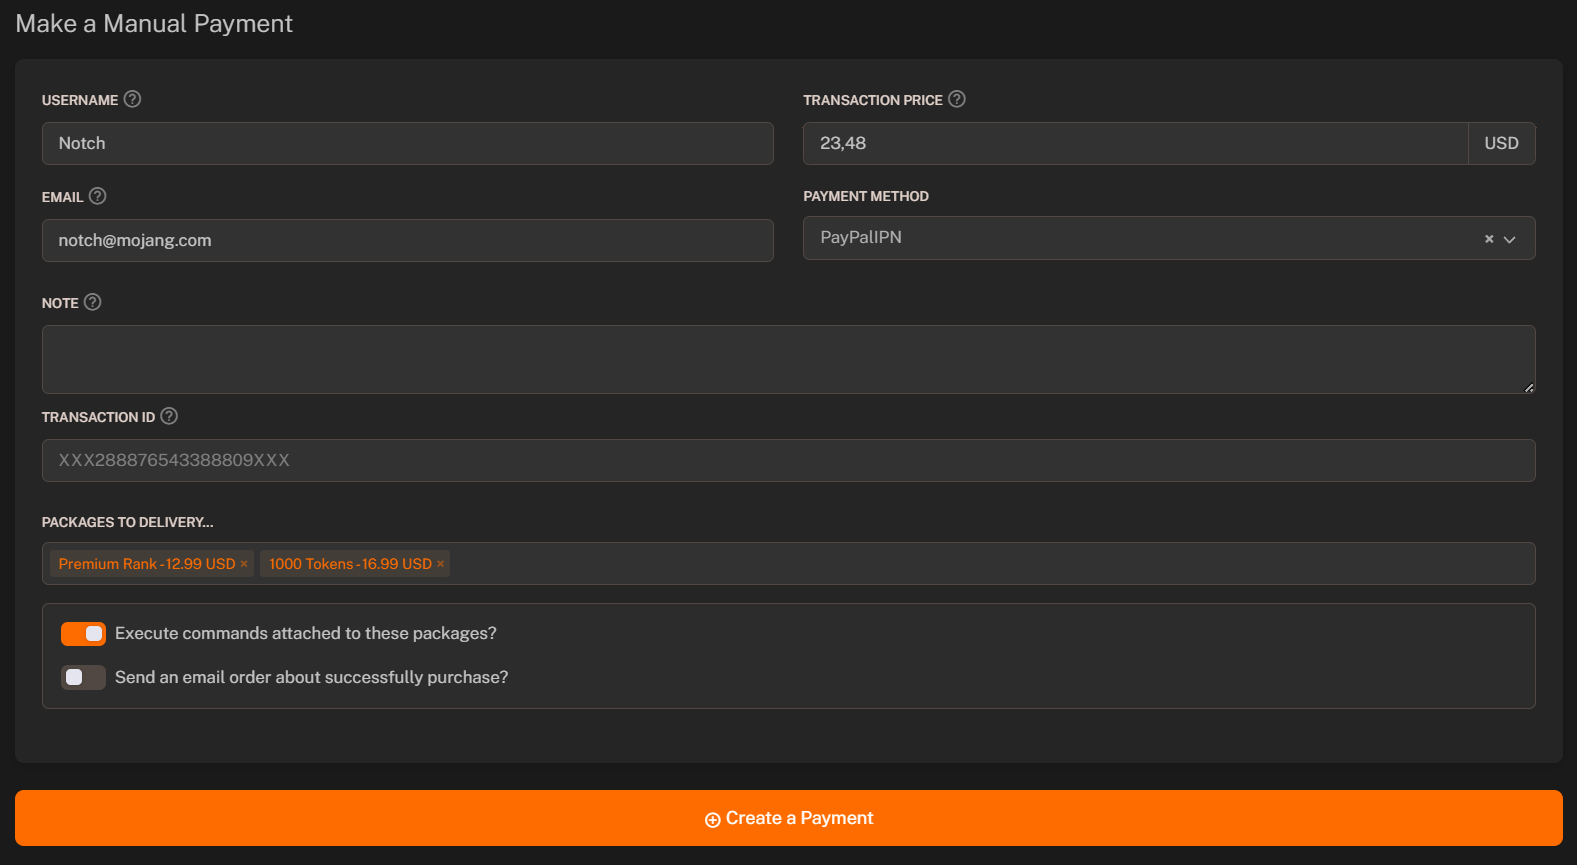Image resolution: width=1577 pixels, height=865 pixels.
Task: Remove the Premium Rank package tag
Action: click(x=244, y=564)
